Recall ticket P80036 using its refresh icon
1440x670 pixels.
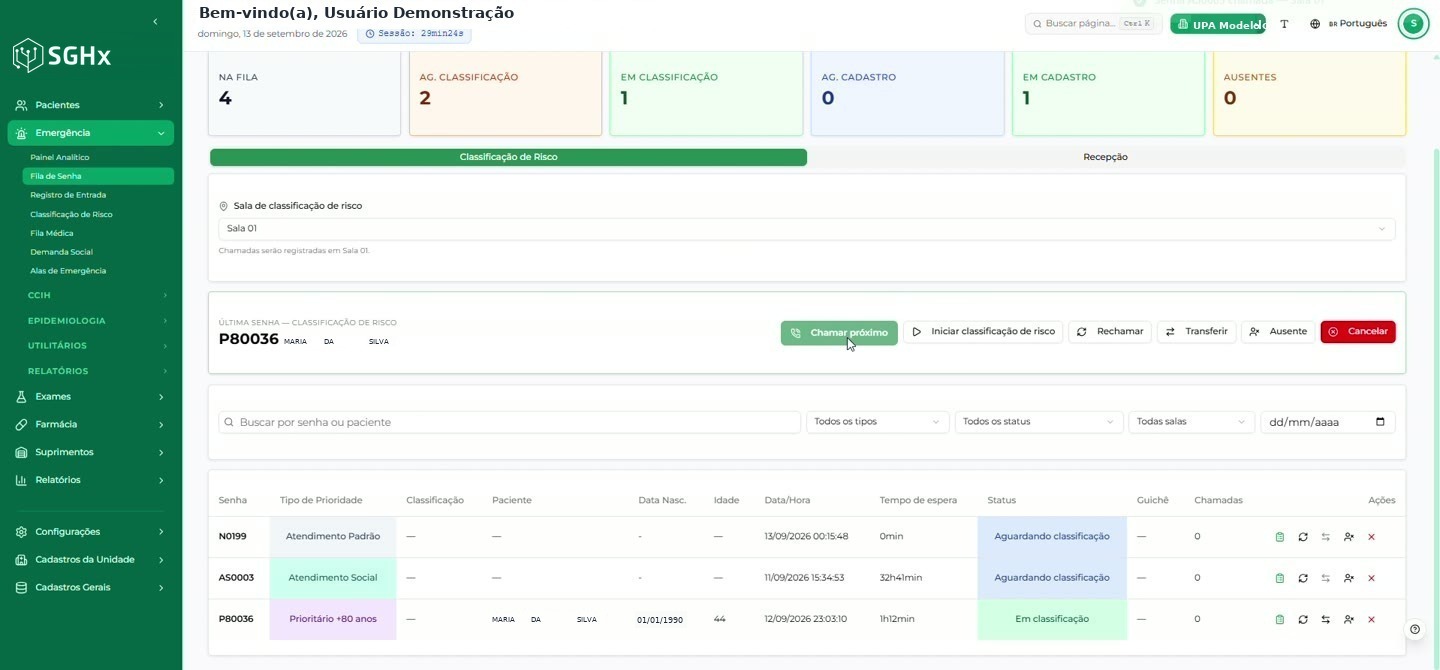click(1303, 619)
